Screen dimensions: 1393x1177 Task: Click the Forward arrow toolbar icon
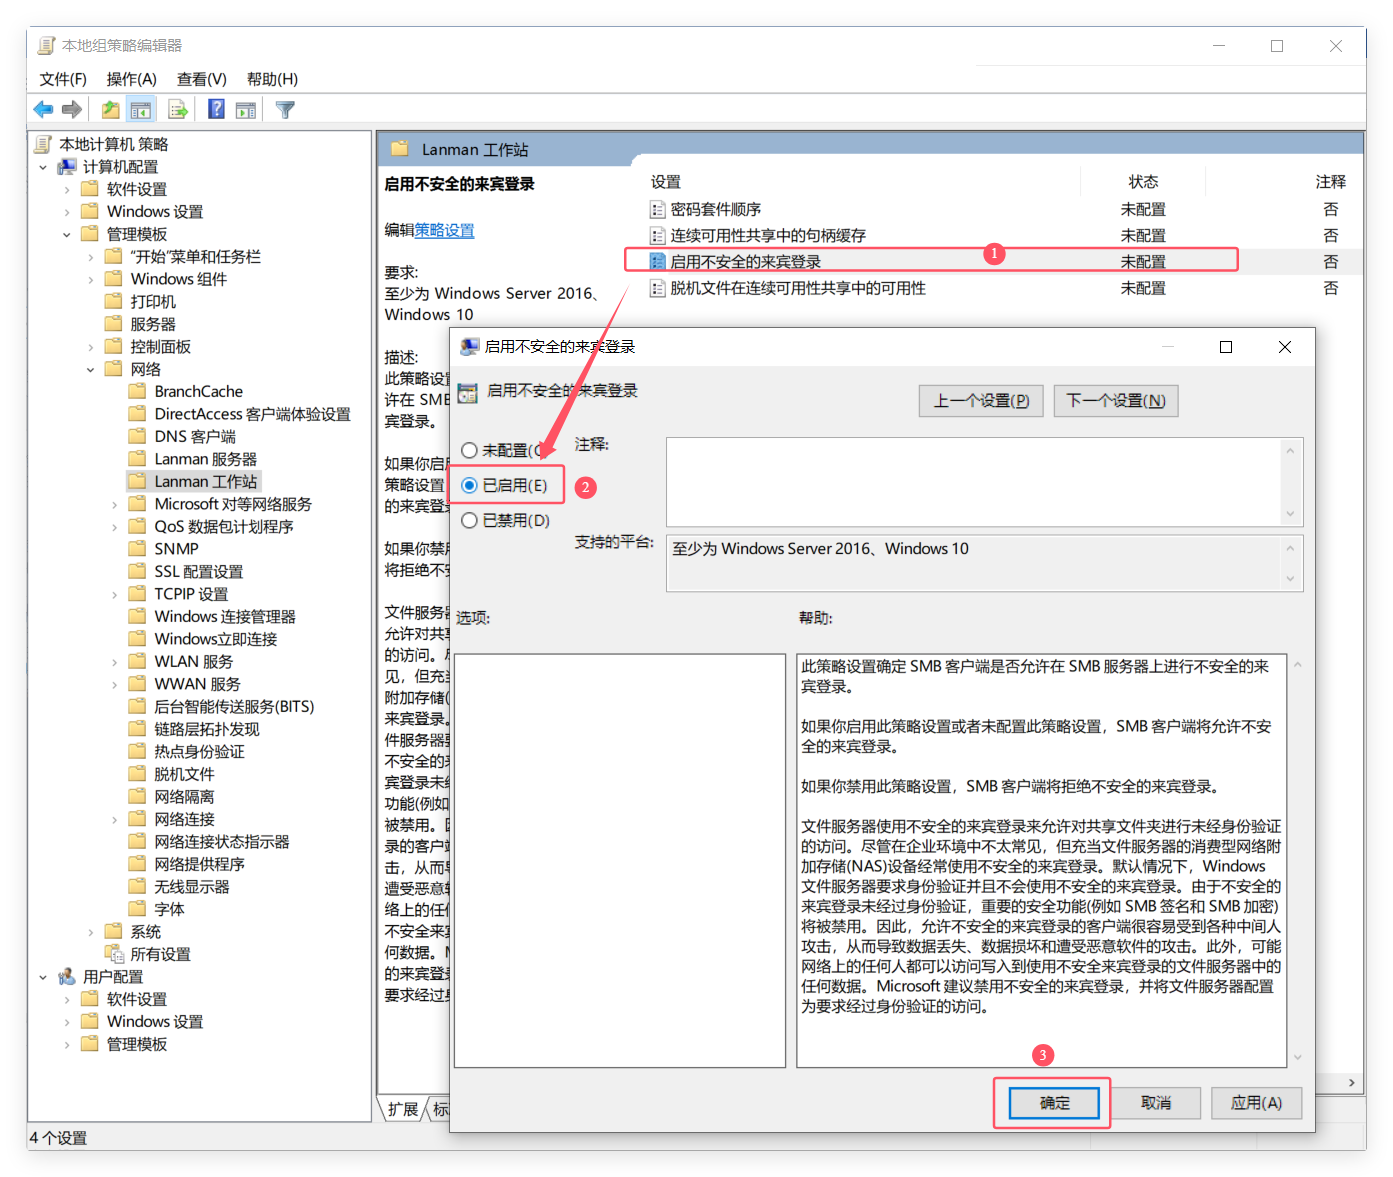click(x=72, y=110)
